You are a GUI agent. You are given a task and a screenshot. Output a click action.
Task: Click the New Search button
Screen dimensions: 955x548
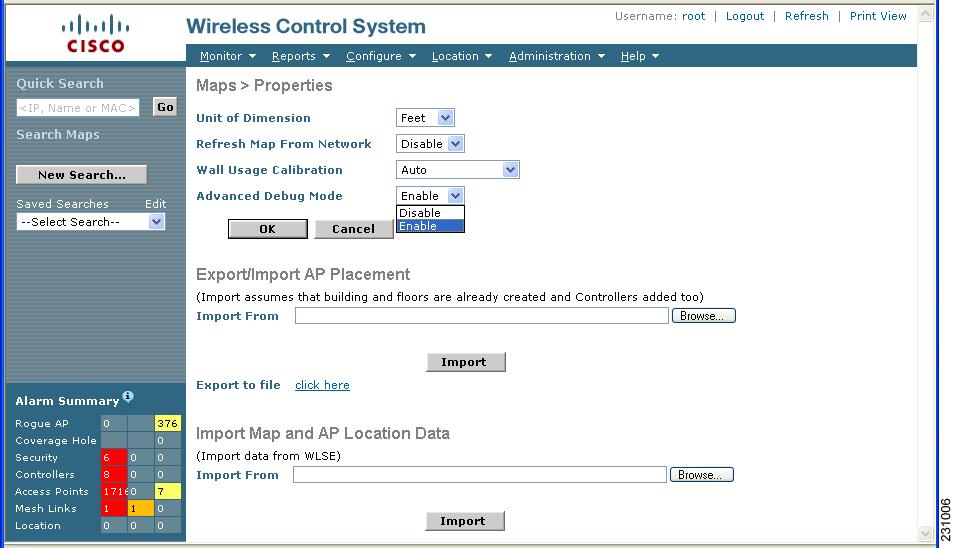pos(82,175)
